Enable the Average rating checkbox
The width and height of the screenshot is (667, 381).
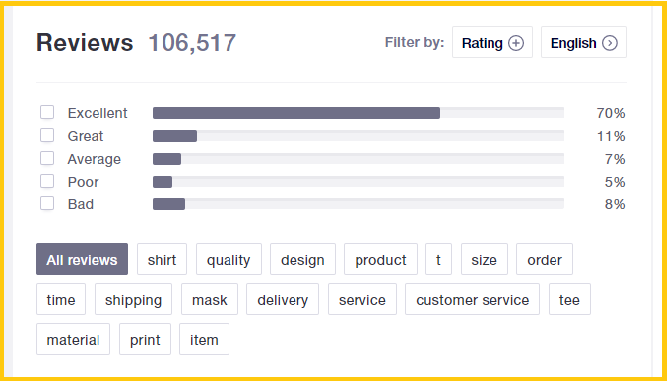[x=47, y=159]
